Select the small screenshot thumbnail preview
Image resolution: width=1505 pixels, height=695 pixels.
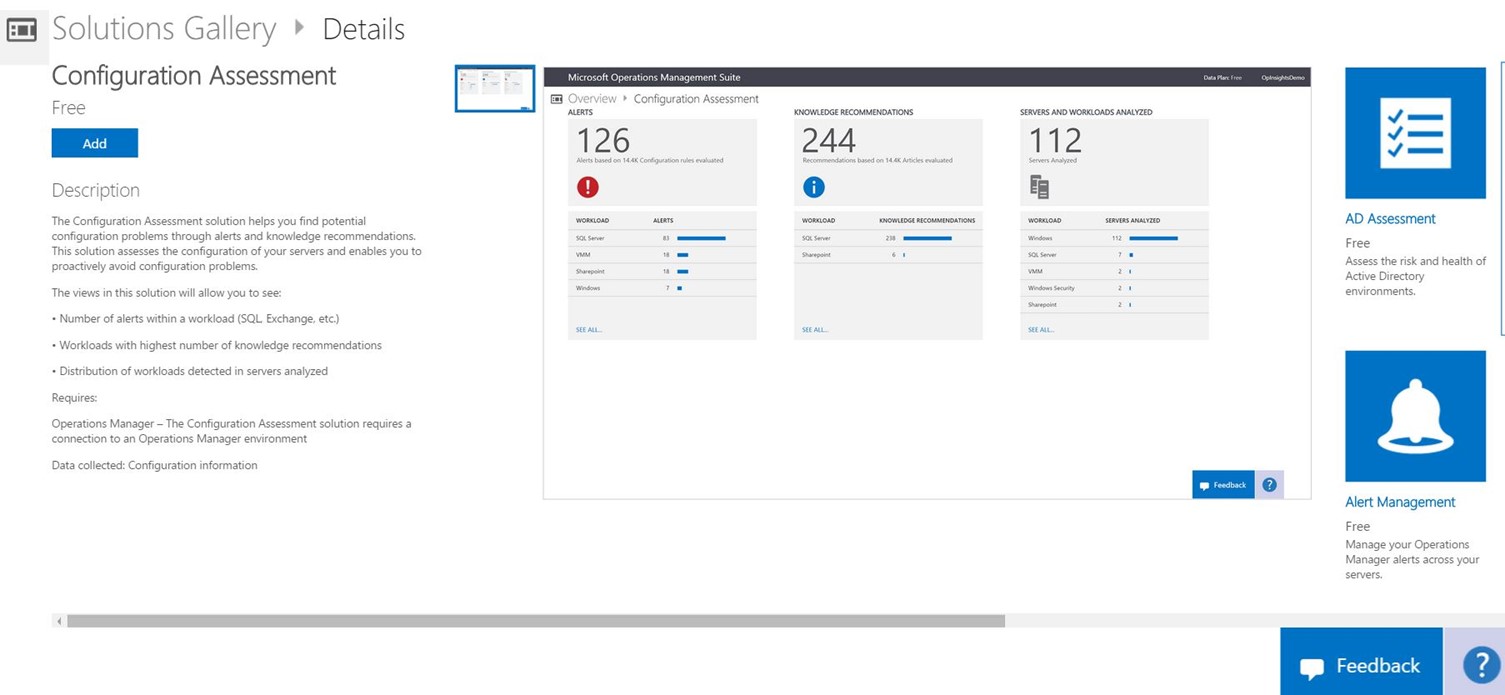coord(495,89)
